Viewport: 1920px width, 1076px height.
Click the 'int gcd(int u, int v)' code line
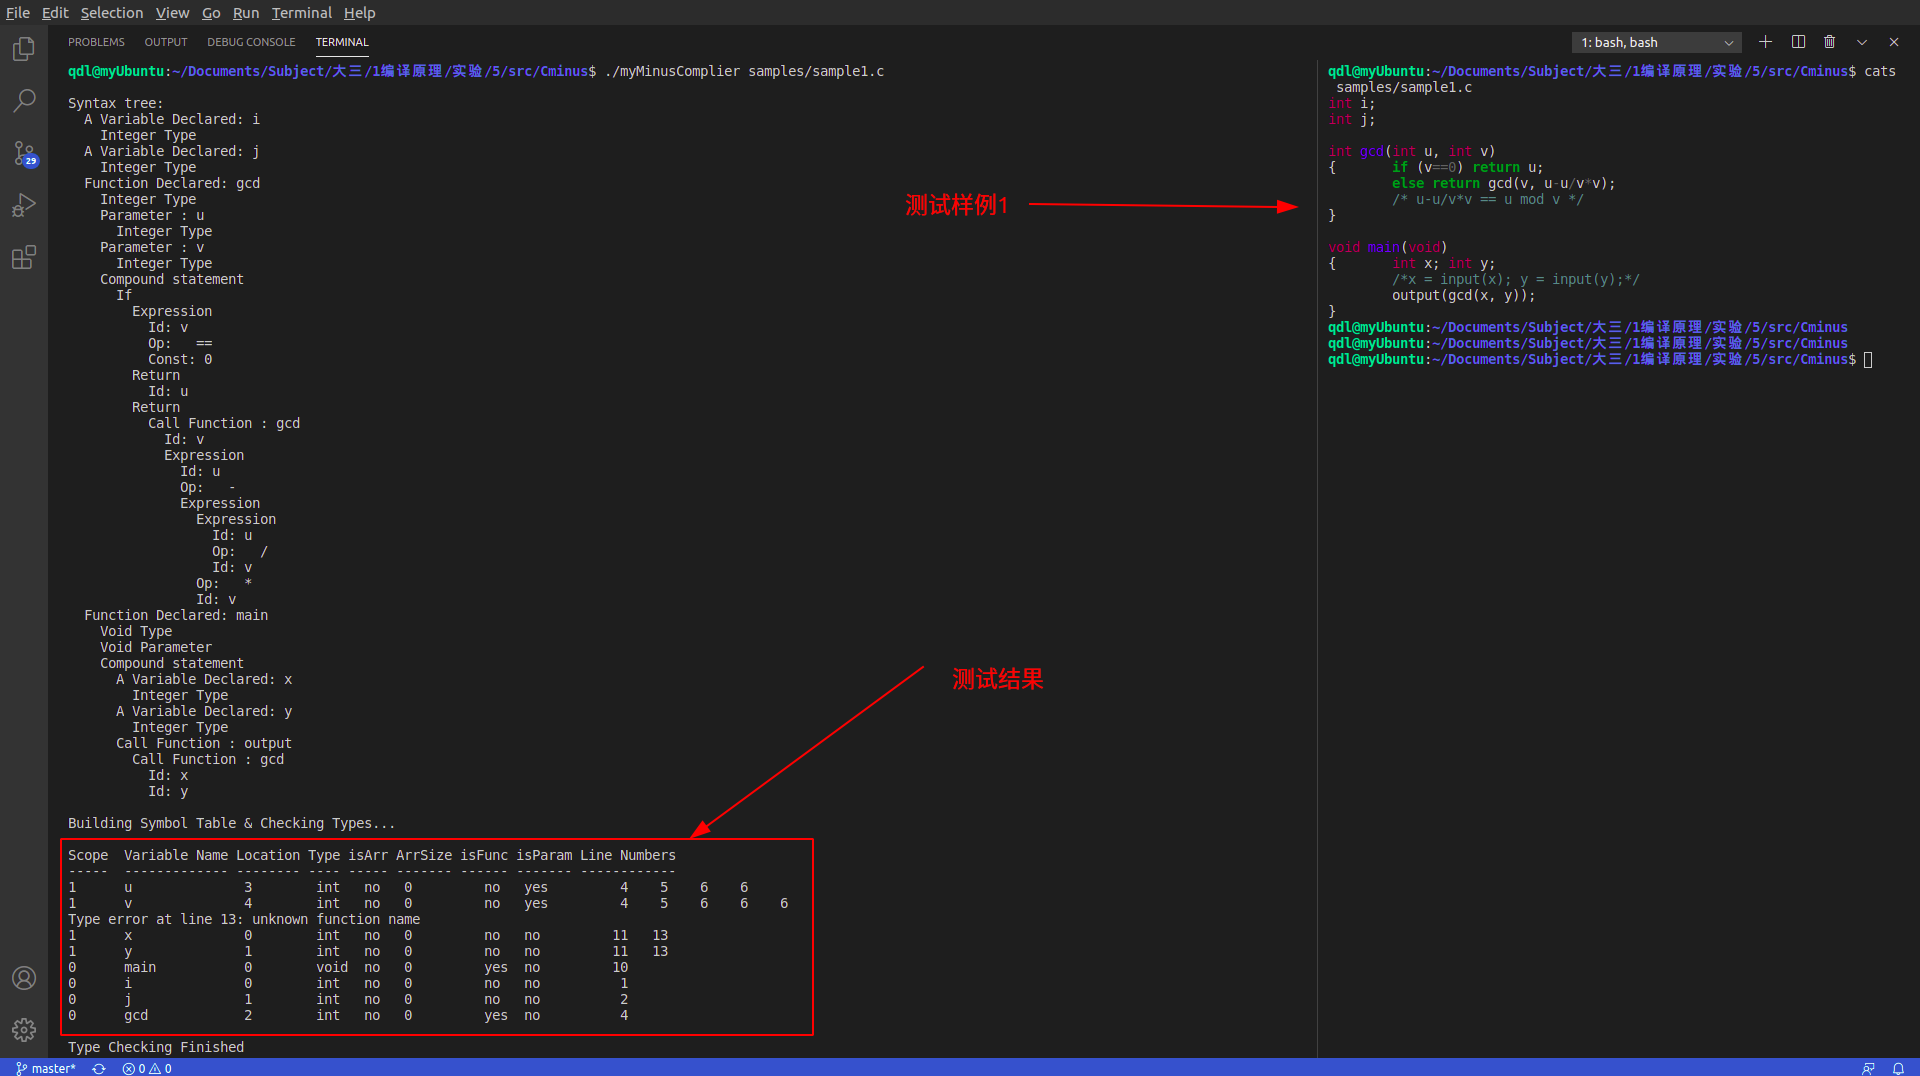click(1412, 151)
